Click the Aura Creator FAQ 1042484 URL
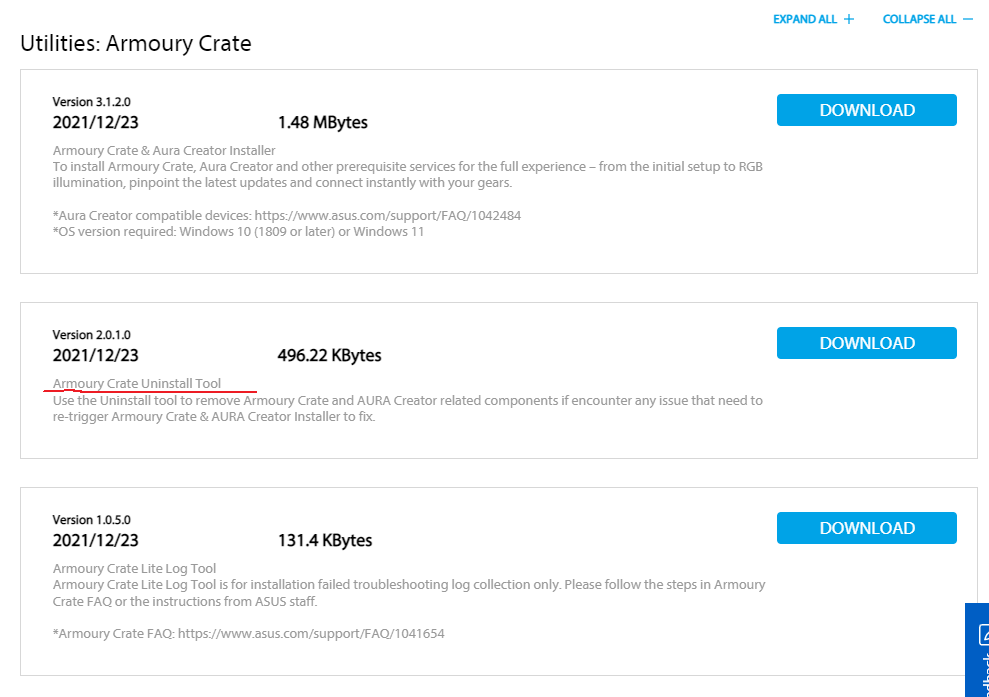The height and width of the screenshot is (697, 989). point(387,216)
